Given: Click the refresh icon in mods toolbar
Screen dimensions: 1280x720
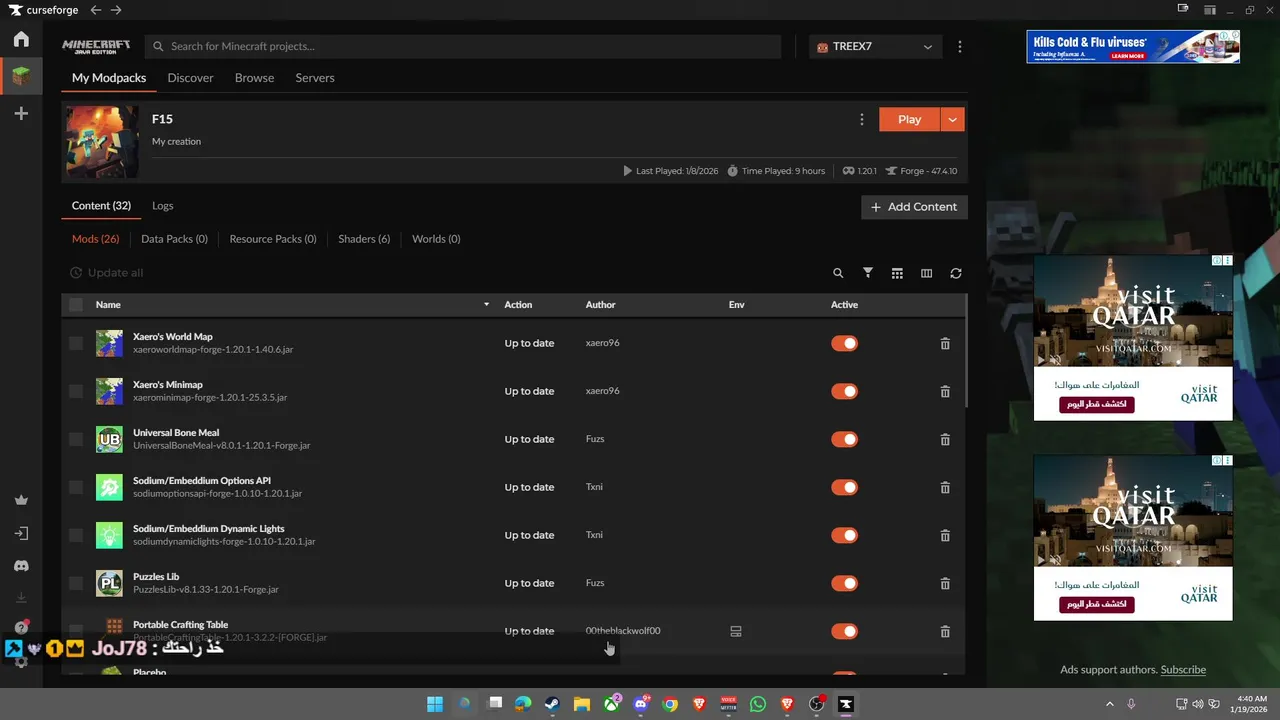Looking at the screenshot, I should pyautogui.click(x=956, y=273).
